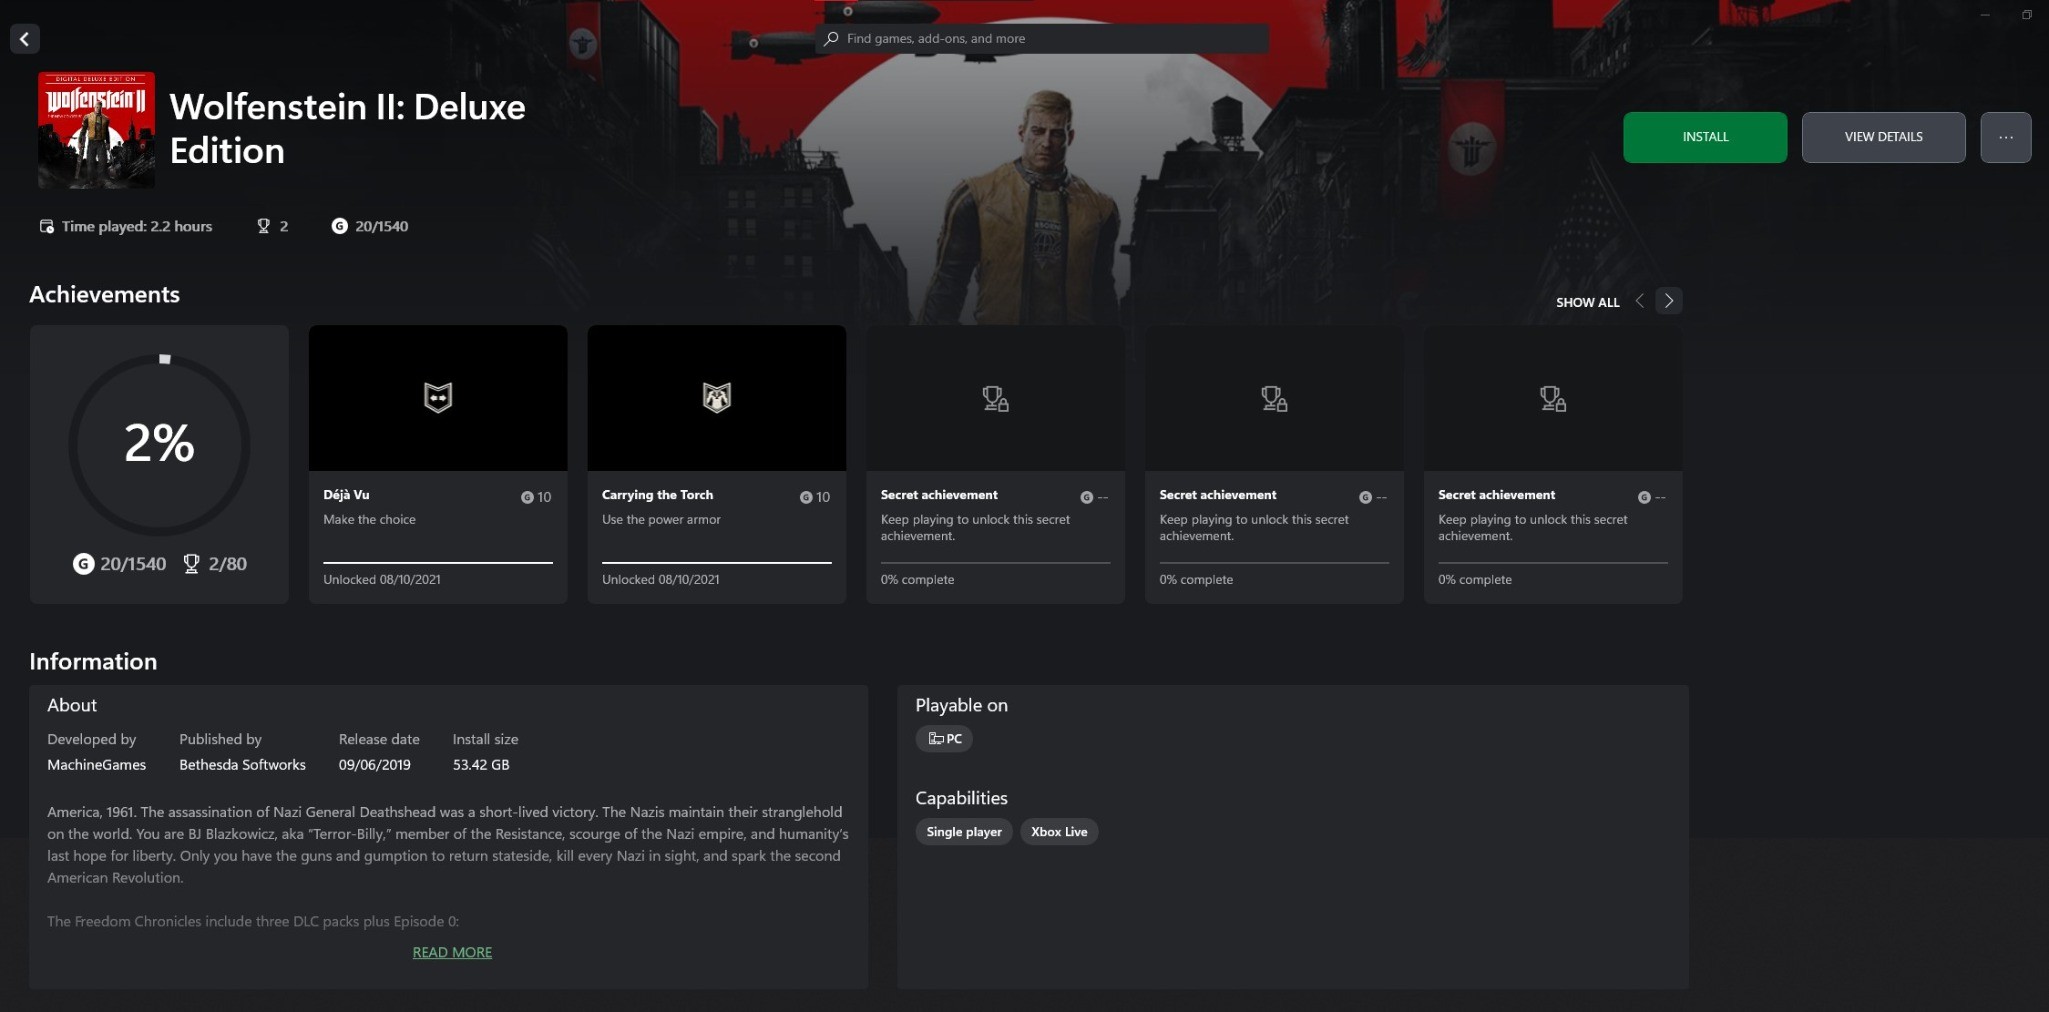The width and height of the screenshot is (2049, 1012).
Task: Click the 09/06/2019 release date
Action: click(x=374, y=765)
